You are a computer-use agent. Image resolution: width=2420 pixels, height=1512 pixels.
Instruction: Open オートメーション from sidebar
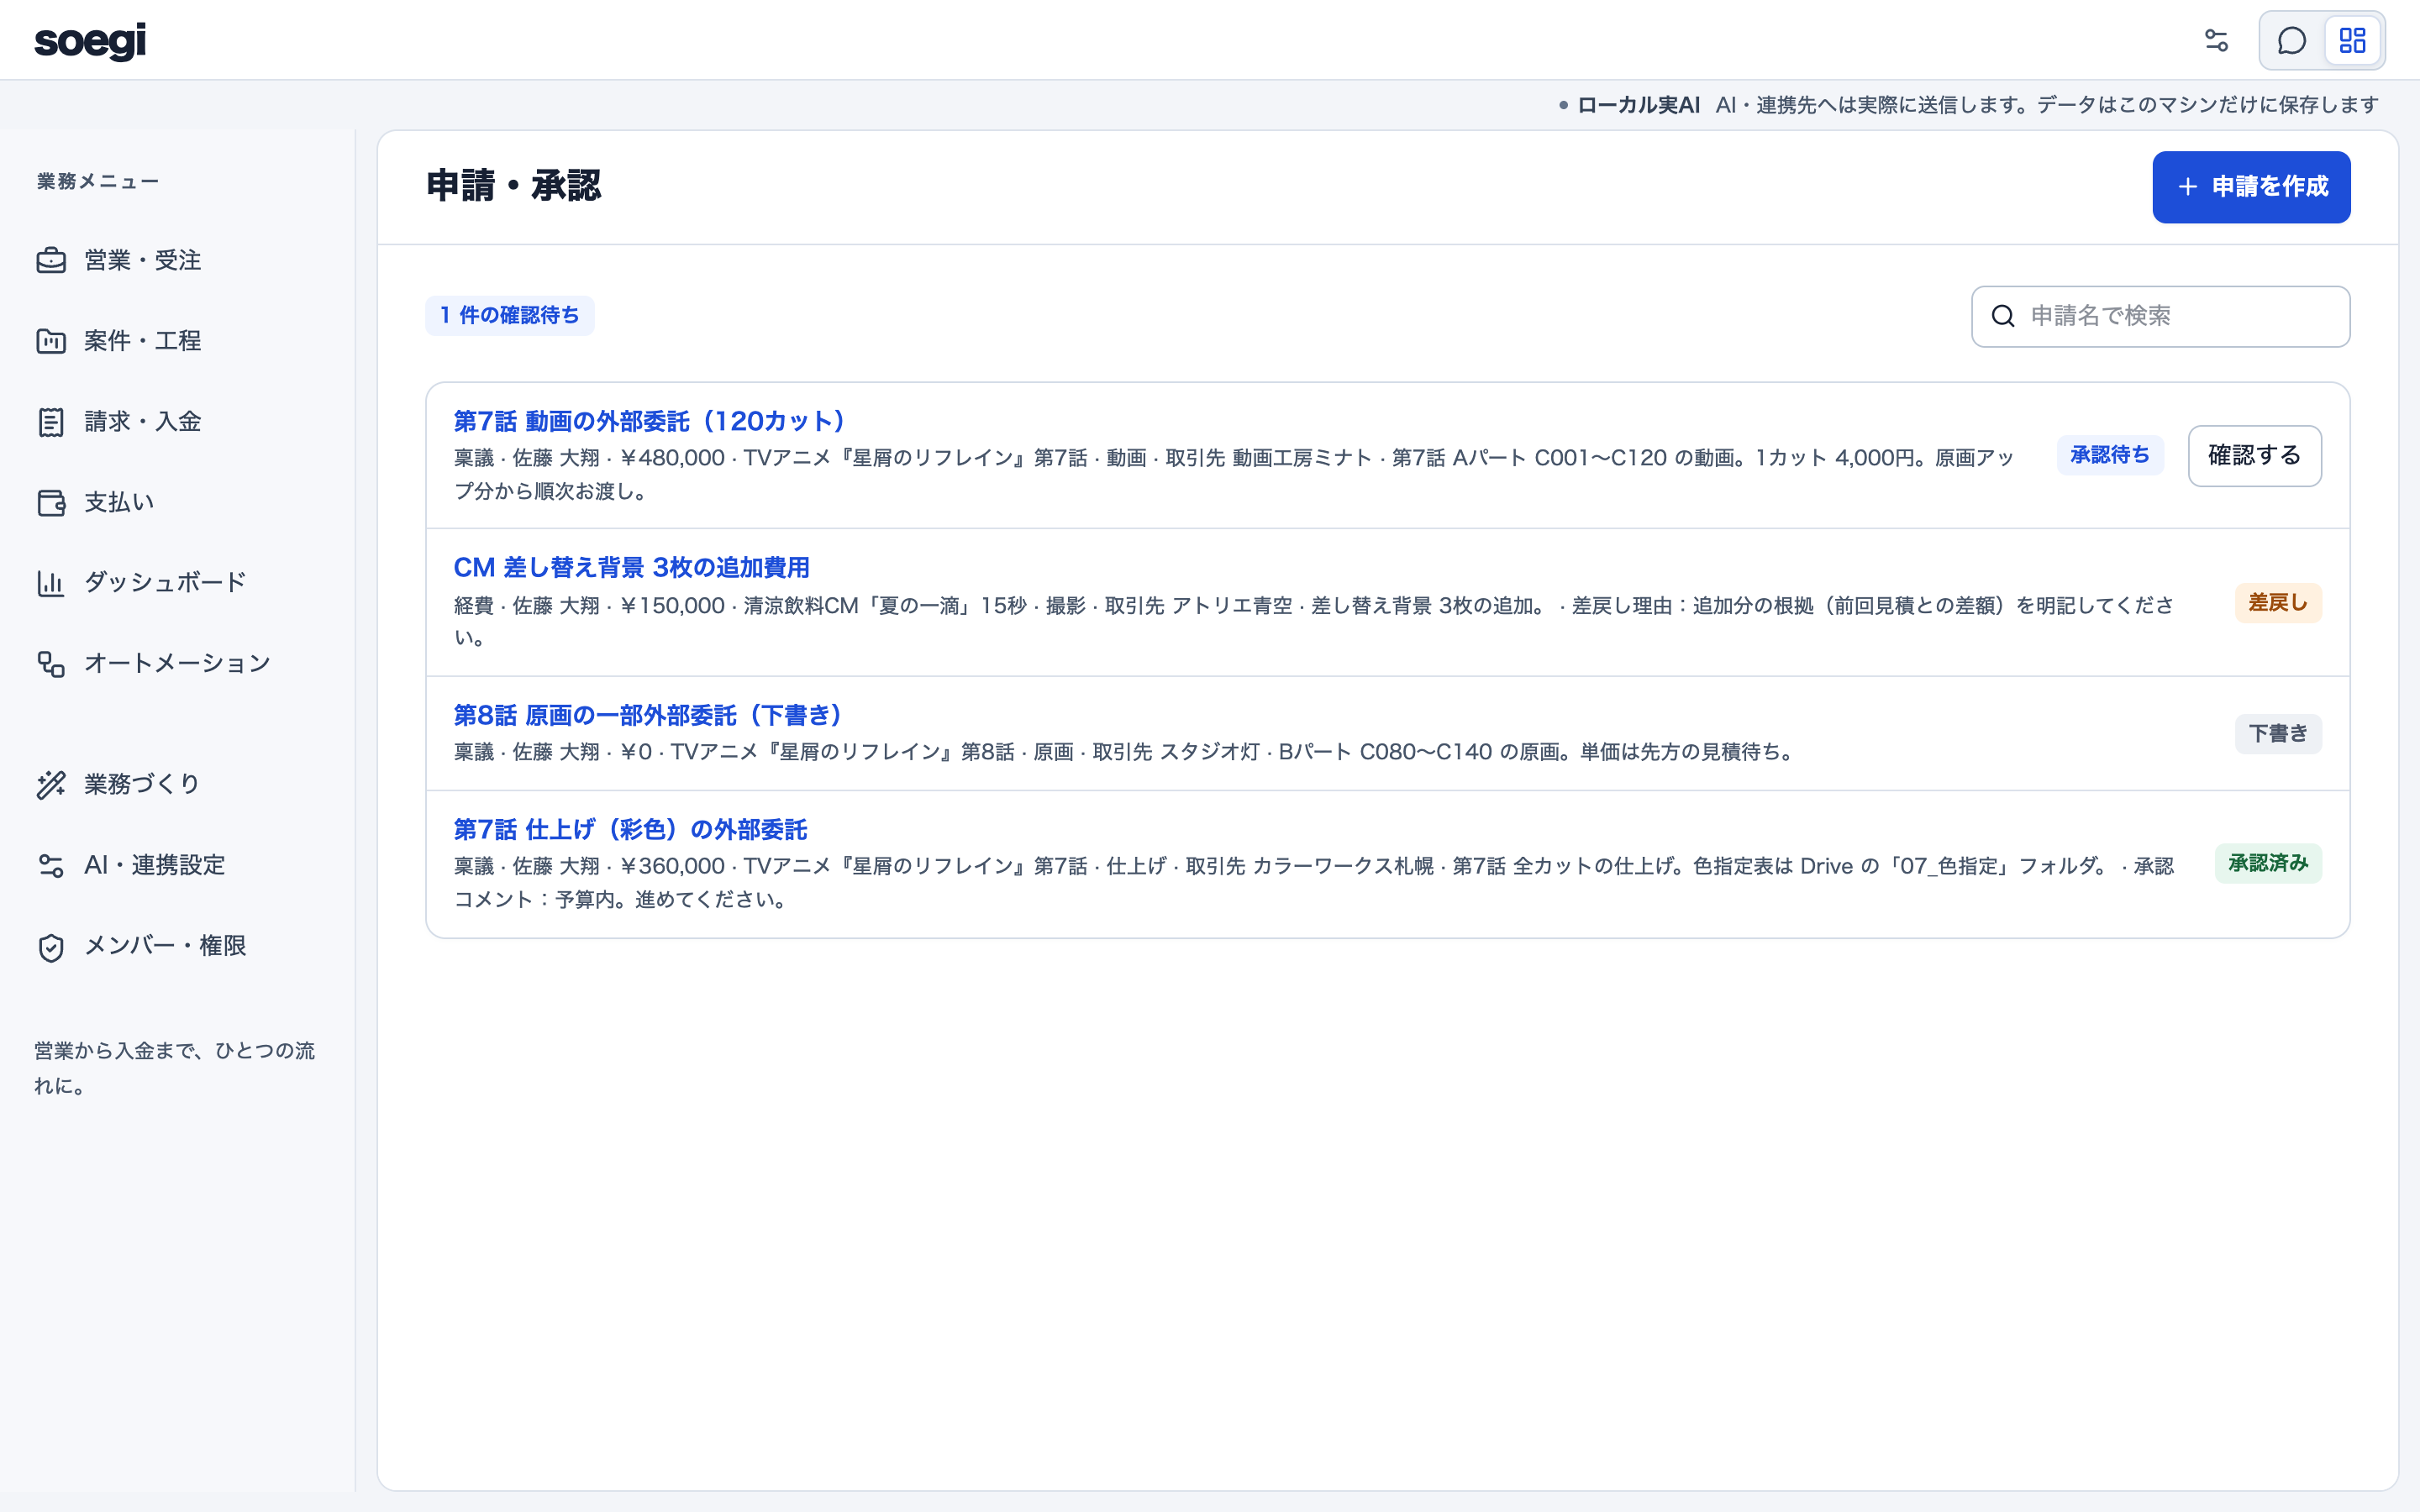[x=178, y=664]
